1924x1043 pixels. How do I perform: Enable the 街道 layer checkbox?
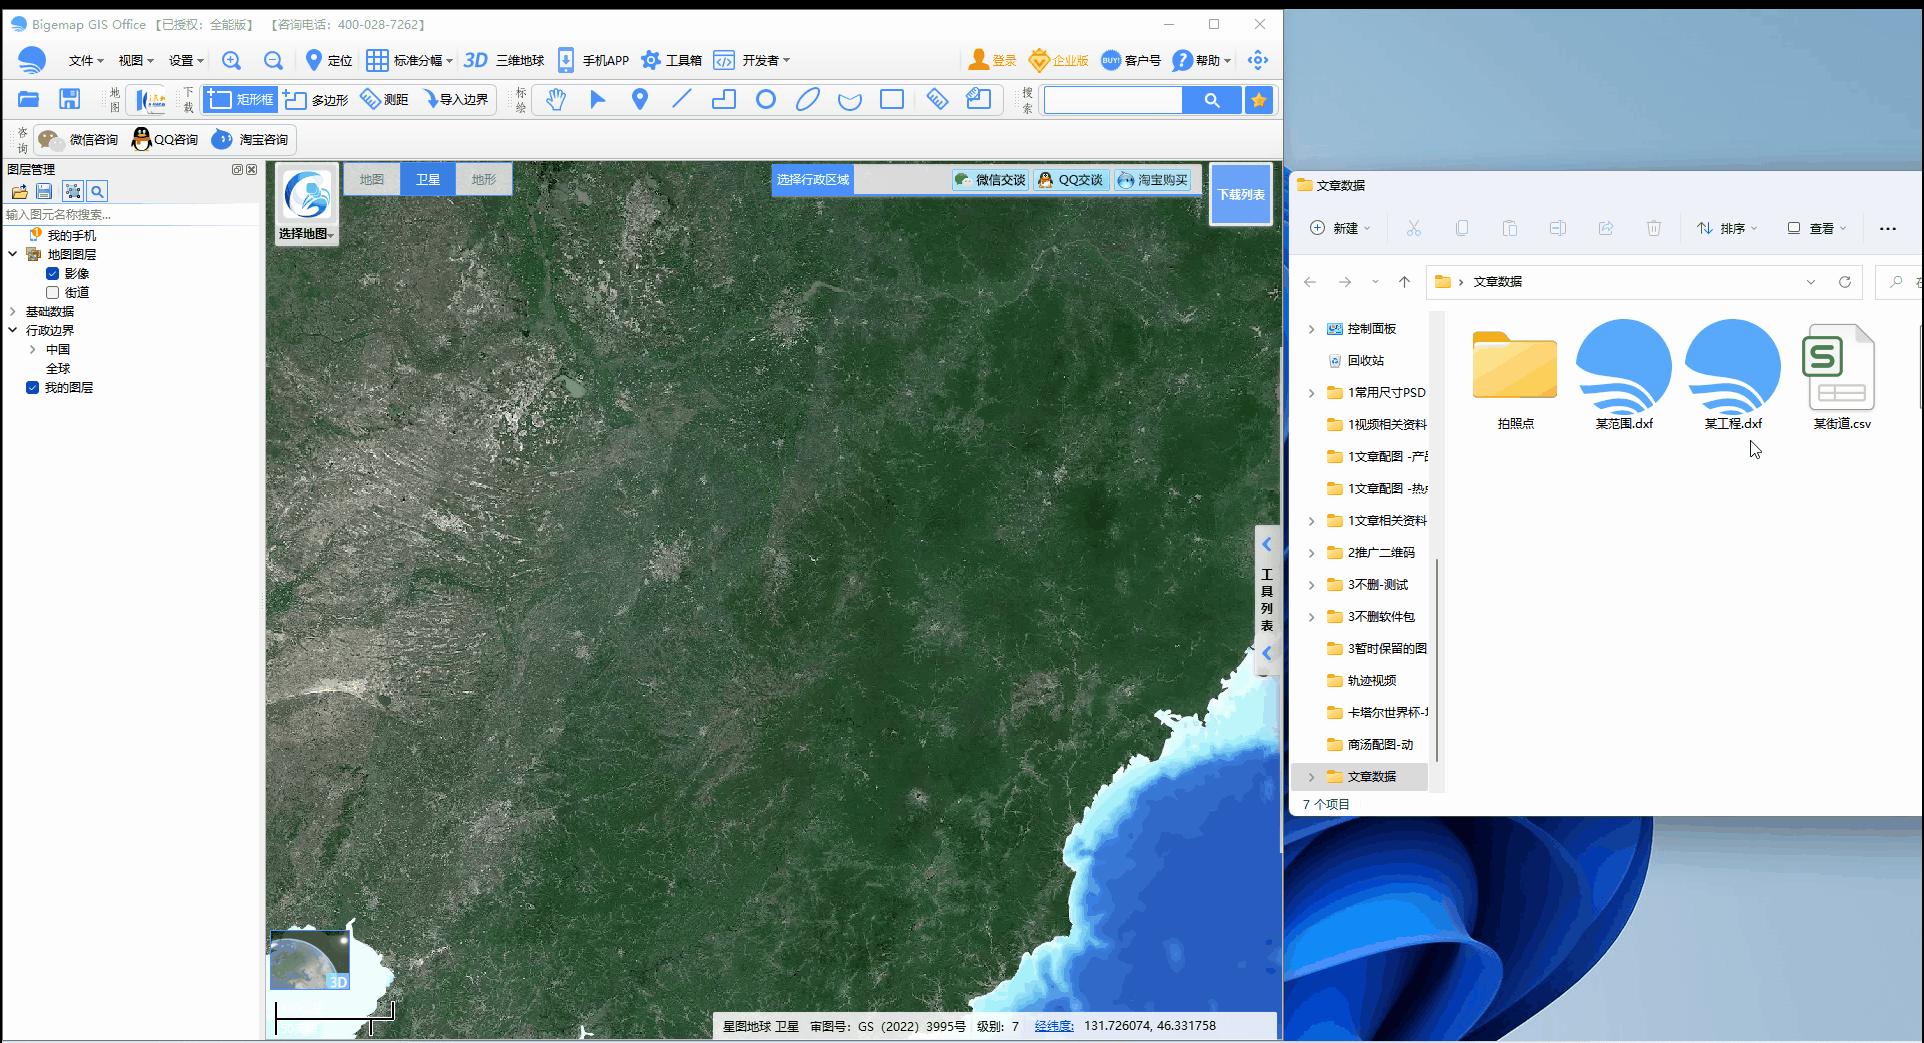(52, 292)
